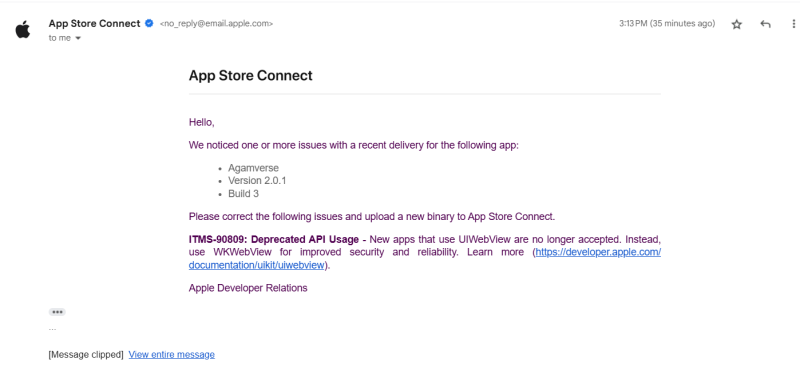800x368 pixels.
Task: Click the '[Message clipped]' notice
Action: [x=86, y=354]
